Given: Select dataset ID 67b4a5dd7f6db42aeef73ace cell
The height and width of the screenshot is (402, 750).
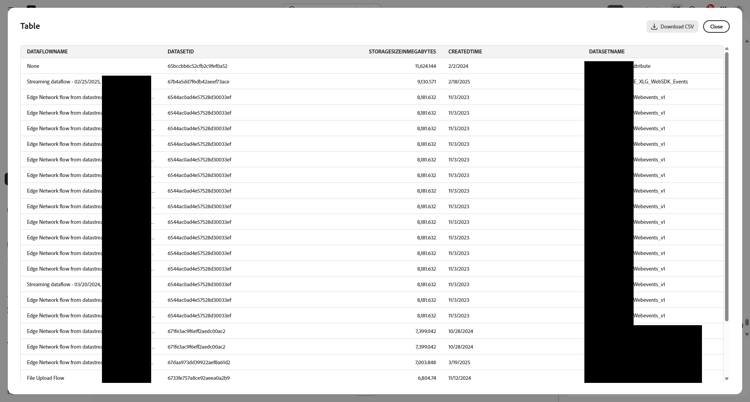Looking at the screenshot, I should click(198, 82).
